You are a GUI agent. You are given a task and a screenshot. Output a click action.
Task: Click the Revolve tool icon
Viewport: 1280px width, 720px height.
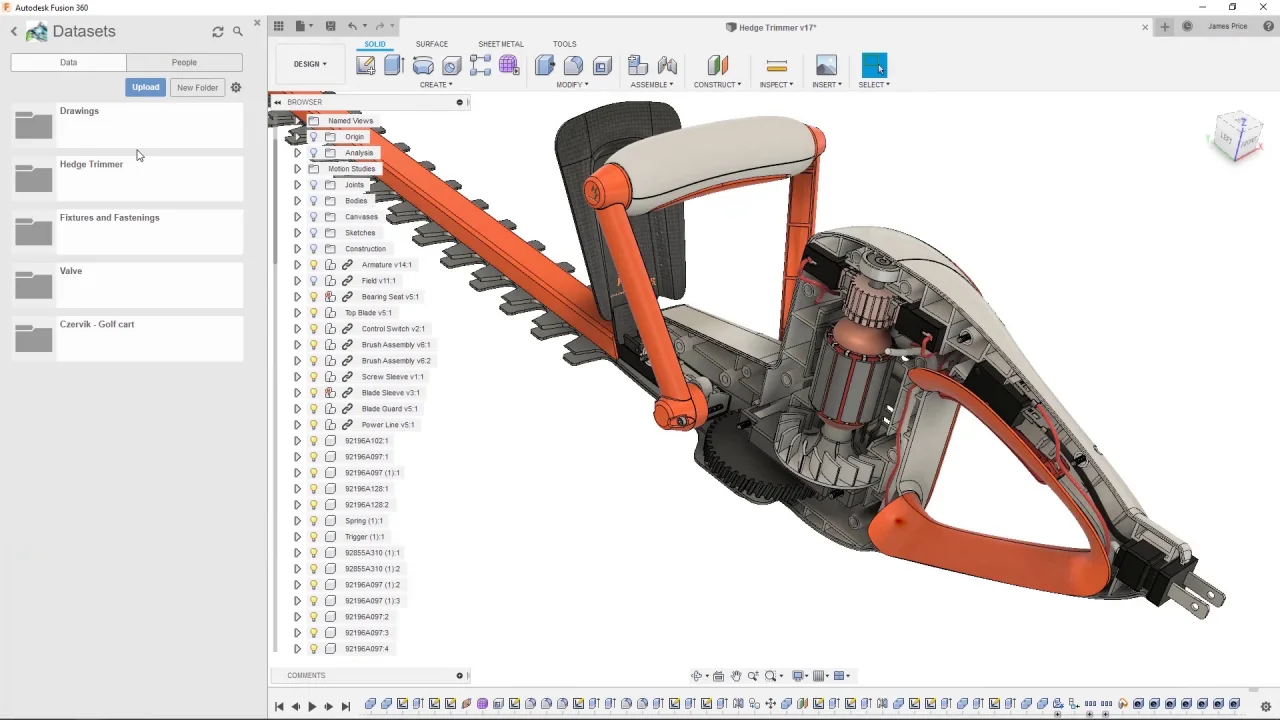(423, 66)
